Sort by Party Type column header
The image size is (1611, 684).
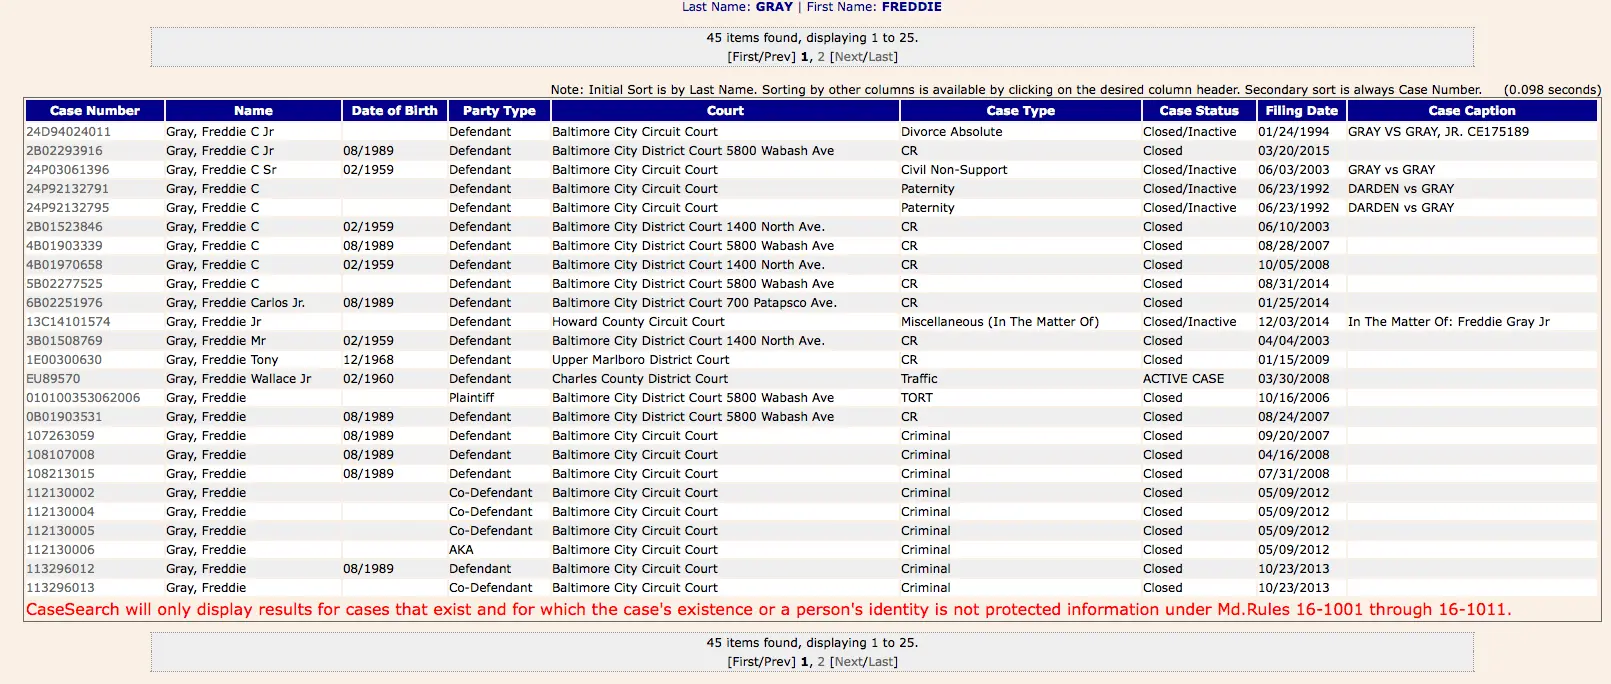click(x=499, y=111)
